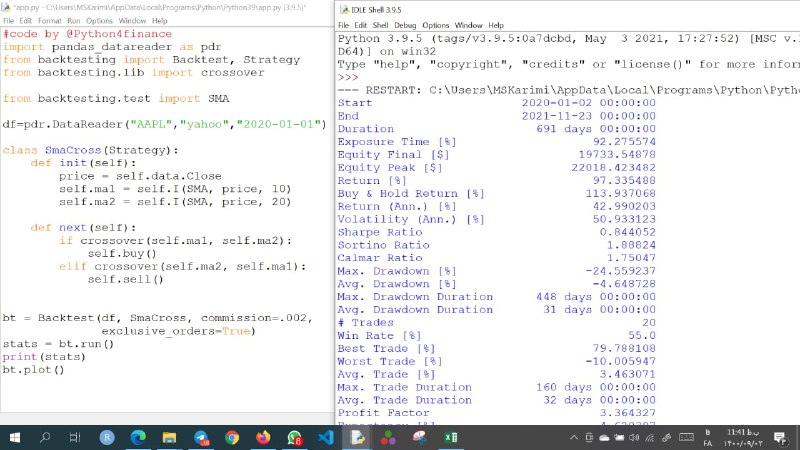Open Excel from taskbar
Screen dimensions: 800x450
pyautogui.click(x=451, y=437)
